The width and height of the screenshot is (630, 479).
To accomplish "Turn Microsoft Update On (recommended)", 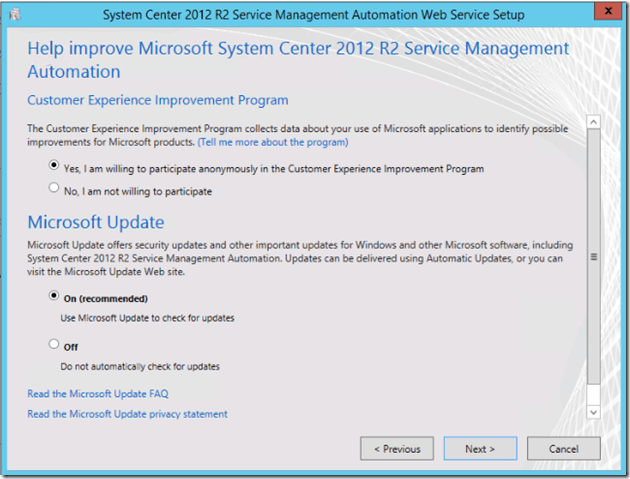I will [53, 297].
